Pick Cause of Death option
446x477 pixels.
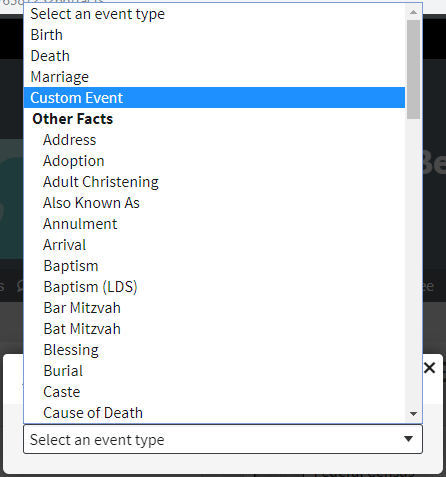[214, 413]
